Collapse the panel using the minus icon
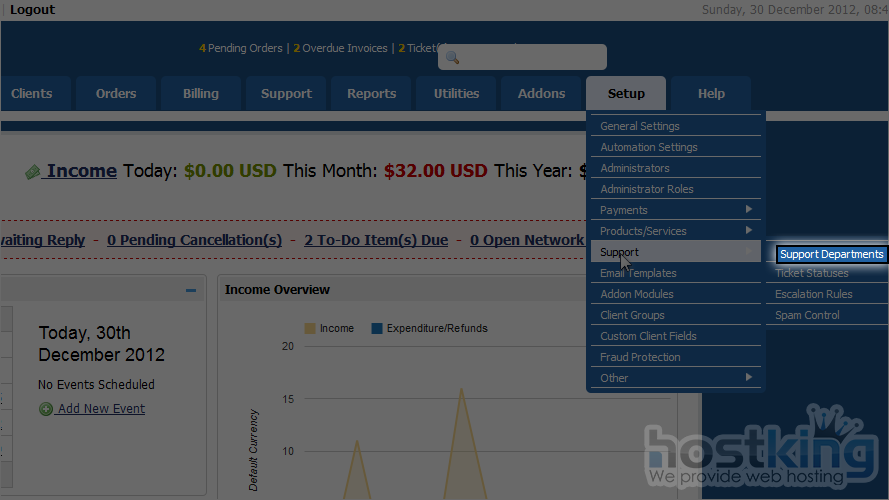Image resolution: width=889 pixels, height=500 pixels. (191, 291)
